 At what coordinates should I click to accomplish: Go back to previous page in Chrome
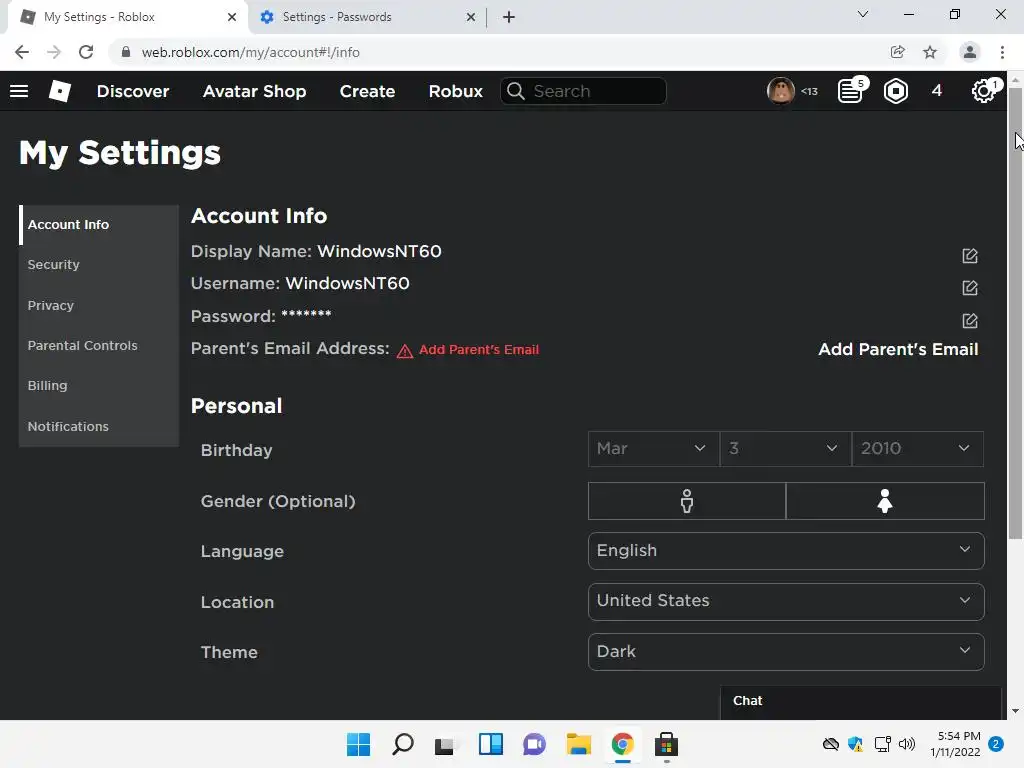[x=22, y=52]
